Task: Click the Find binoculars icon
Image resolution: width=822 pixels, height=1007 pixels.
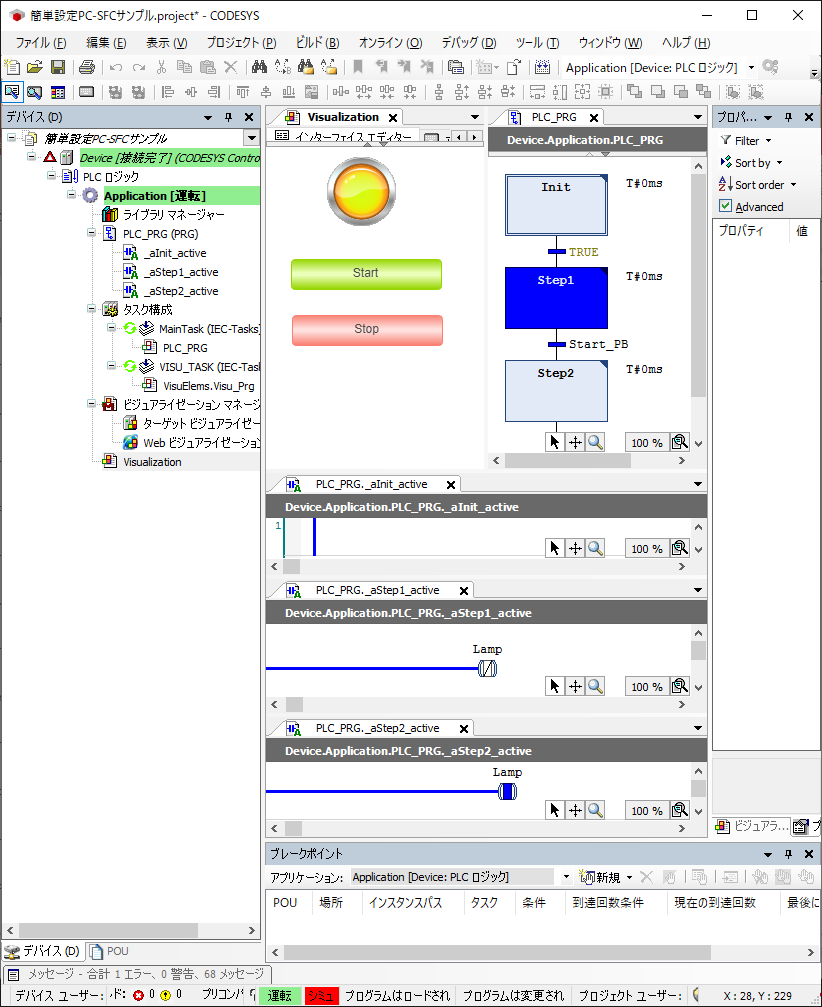Action: [x=258, y=67]
